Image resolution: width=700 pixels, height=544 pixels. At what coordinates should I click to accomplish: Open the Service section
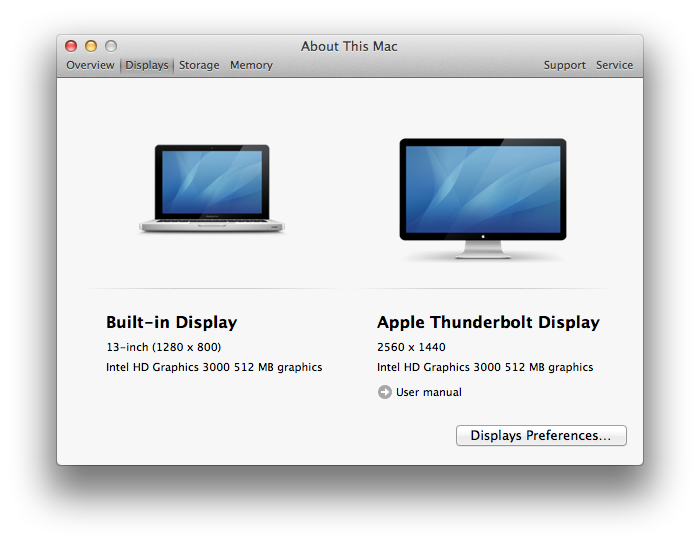614,65
